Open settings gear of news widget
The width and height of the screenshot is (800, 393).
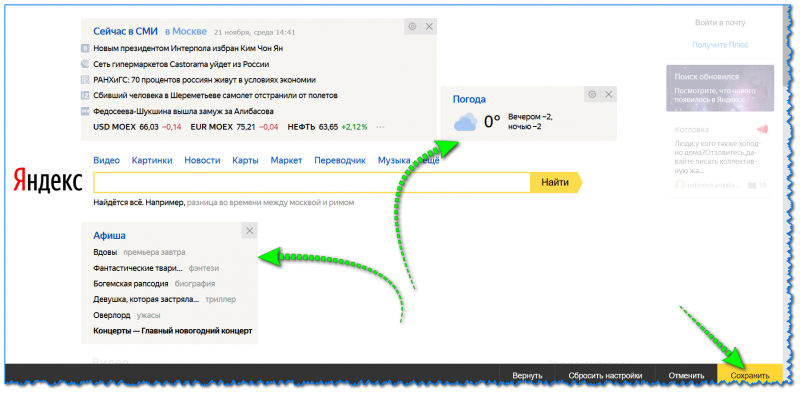point(413,27)
